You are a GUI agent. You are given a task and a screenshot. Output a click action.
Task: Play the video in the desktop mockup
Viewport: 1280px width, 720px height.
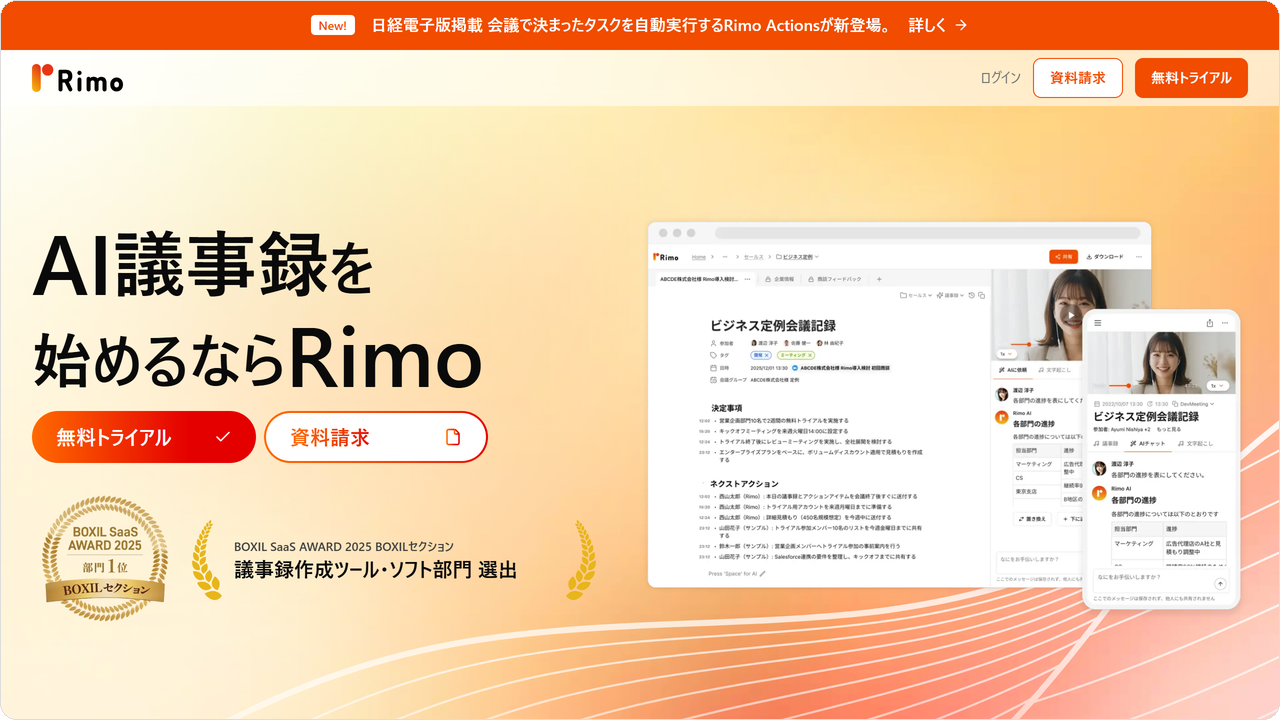pyautogui.click(x=1071, y=315)
